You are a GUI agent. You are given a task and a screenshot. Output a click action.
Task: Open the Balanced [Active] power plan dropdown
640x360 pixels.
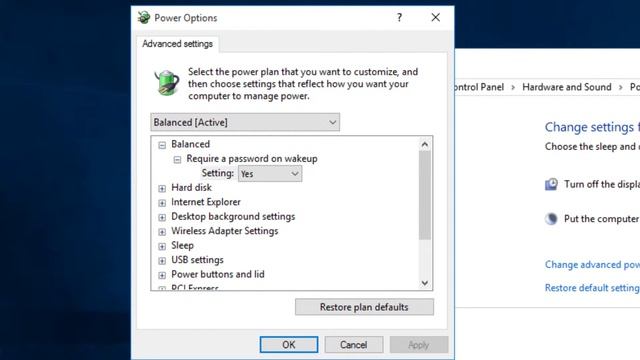[x=245, y=122]
